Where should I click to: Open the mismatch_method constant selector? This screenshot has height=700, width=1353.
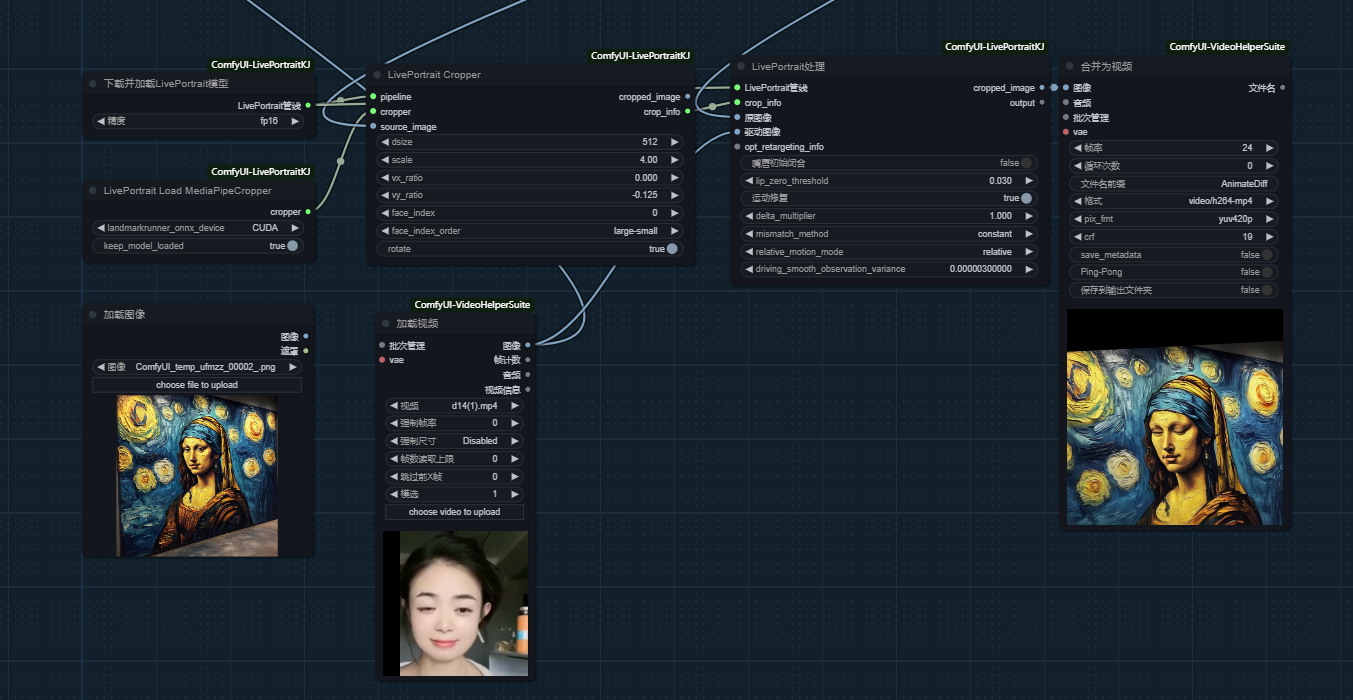pyautogui.click(x=889, y=234)
